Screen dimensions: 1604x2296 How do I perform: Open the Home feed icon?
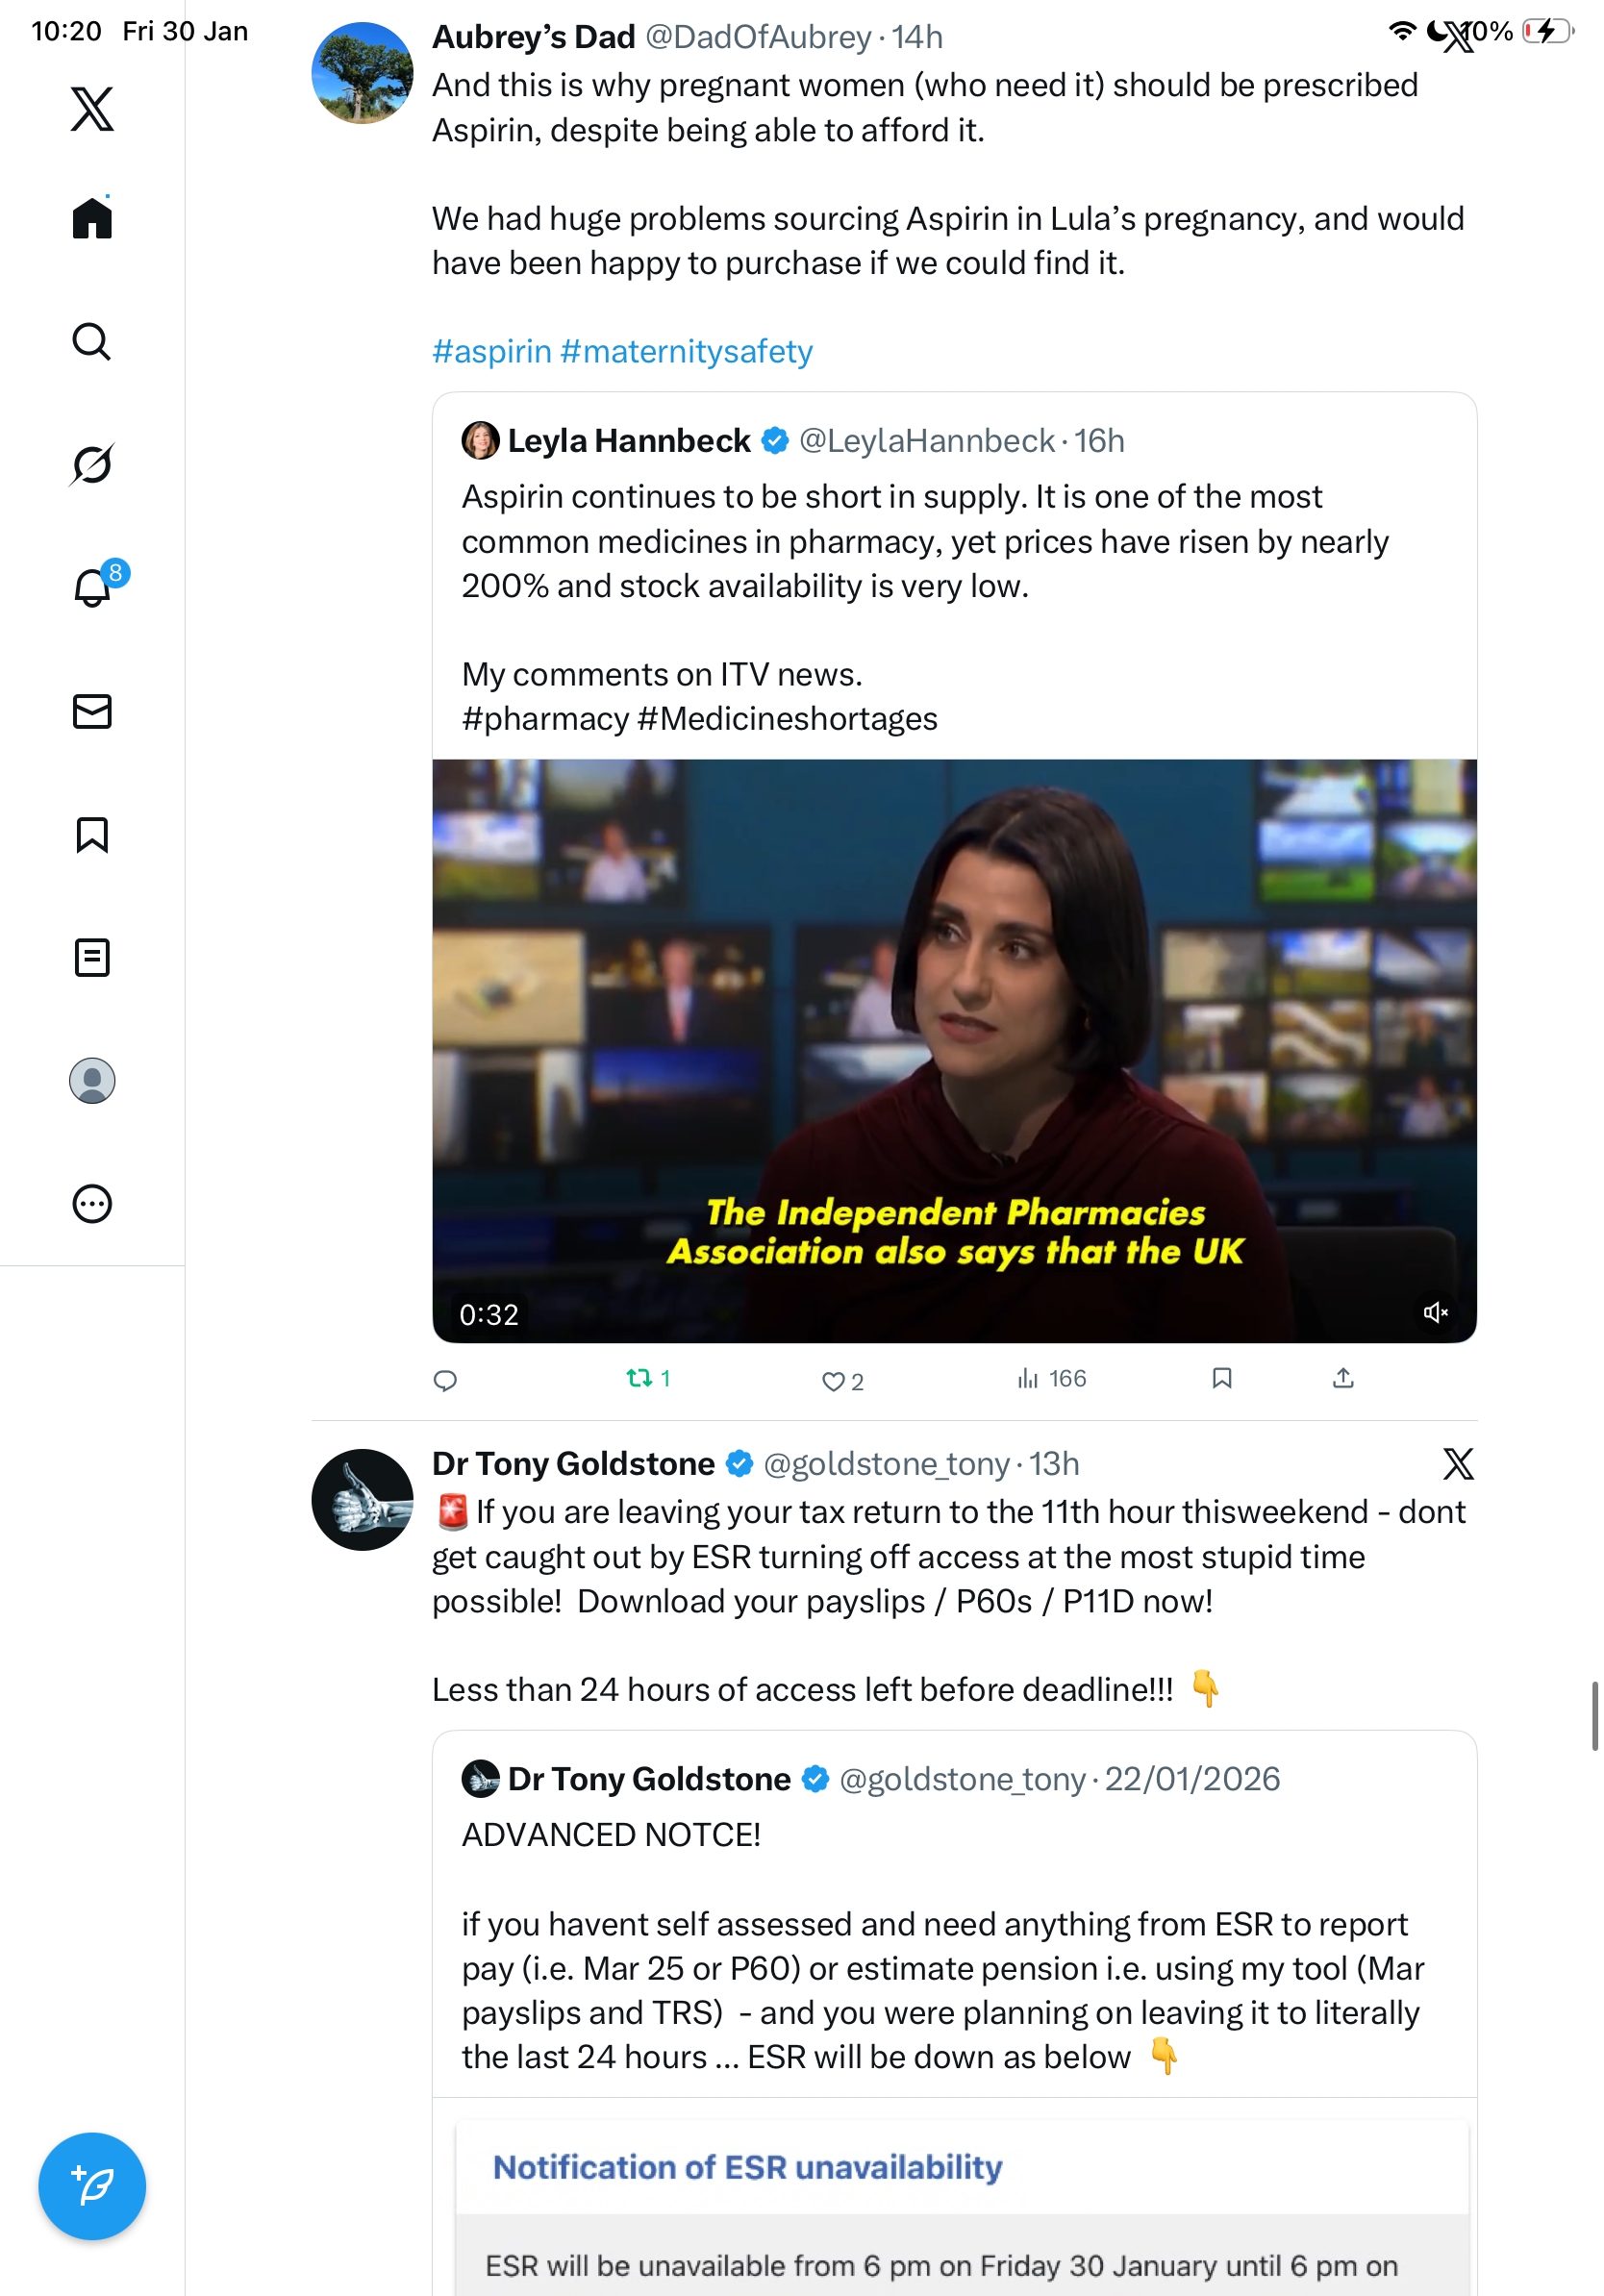coord(92,218)
